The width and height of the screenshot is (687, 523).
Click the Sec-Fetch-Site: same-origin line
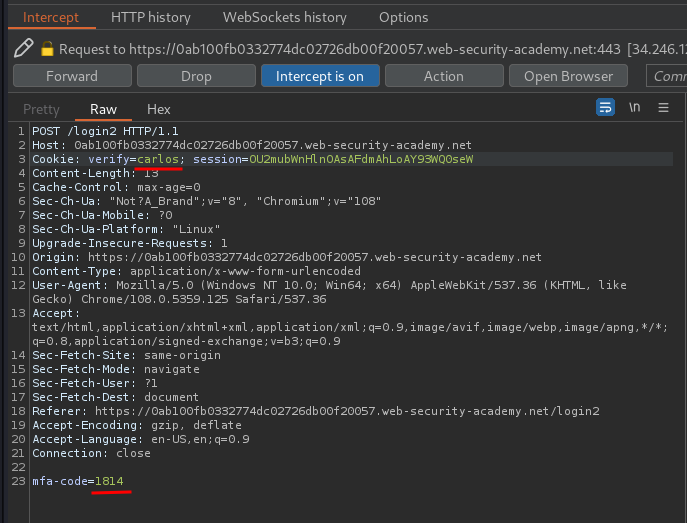(127, 355)
